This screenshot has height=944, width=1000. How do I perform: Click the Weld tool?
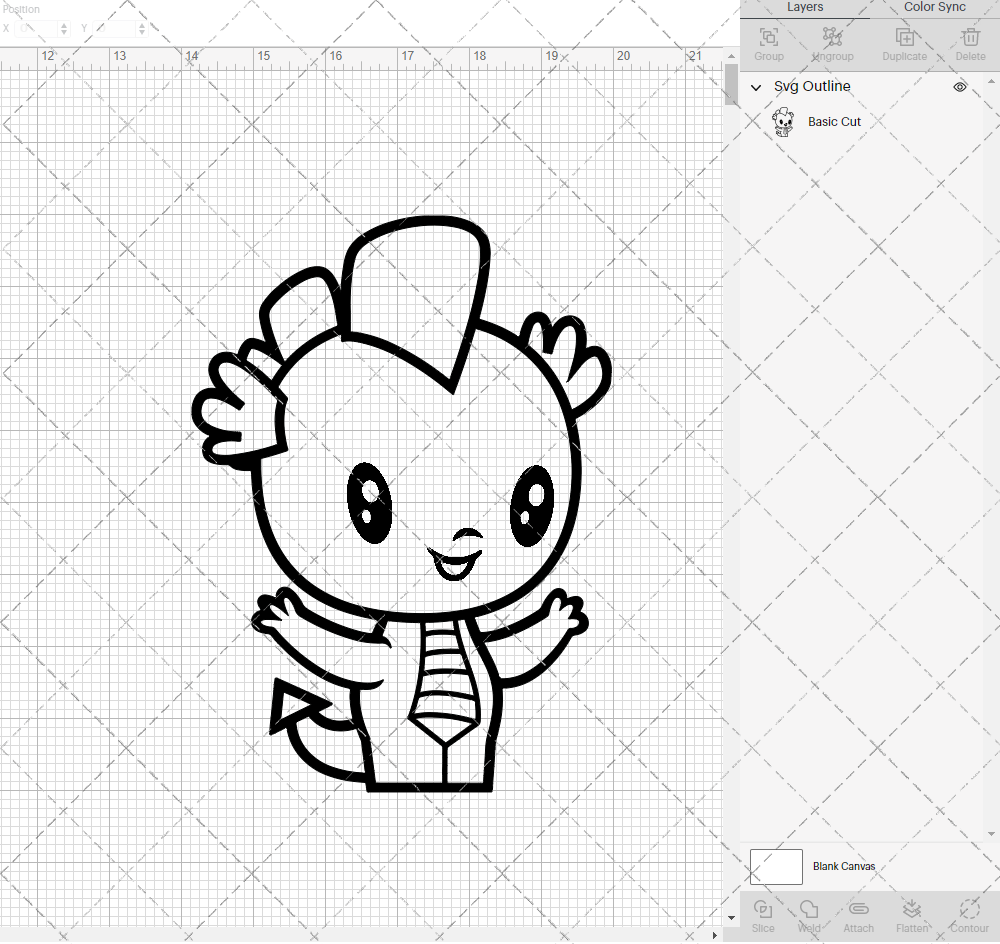coord(808,910)
